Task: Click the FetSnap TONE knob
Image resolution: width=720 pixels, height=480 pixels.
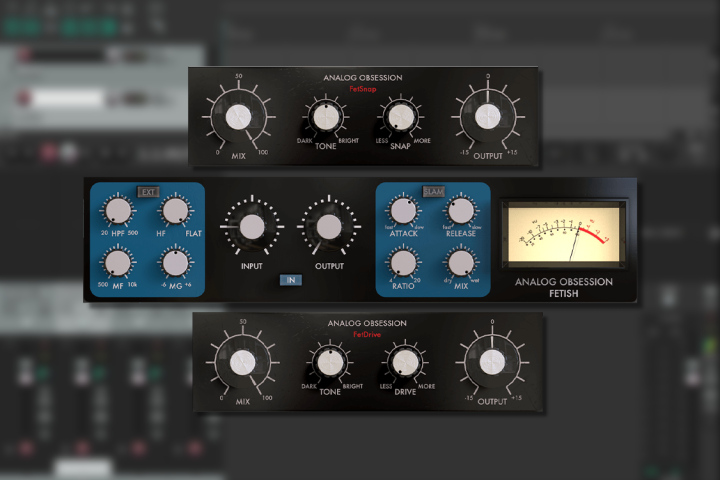Action: tap(323, 117)
